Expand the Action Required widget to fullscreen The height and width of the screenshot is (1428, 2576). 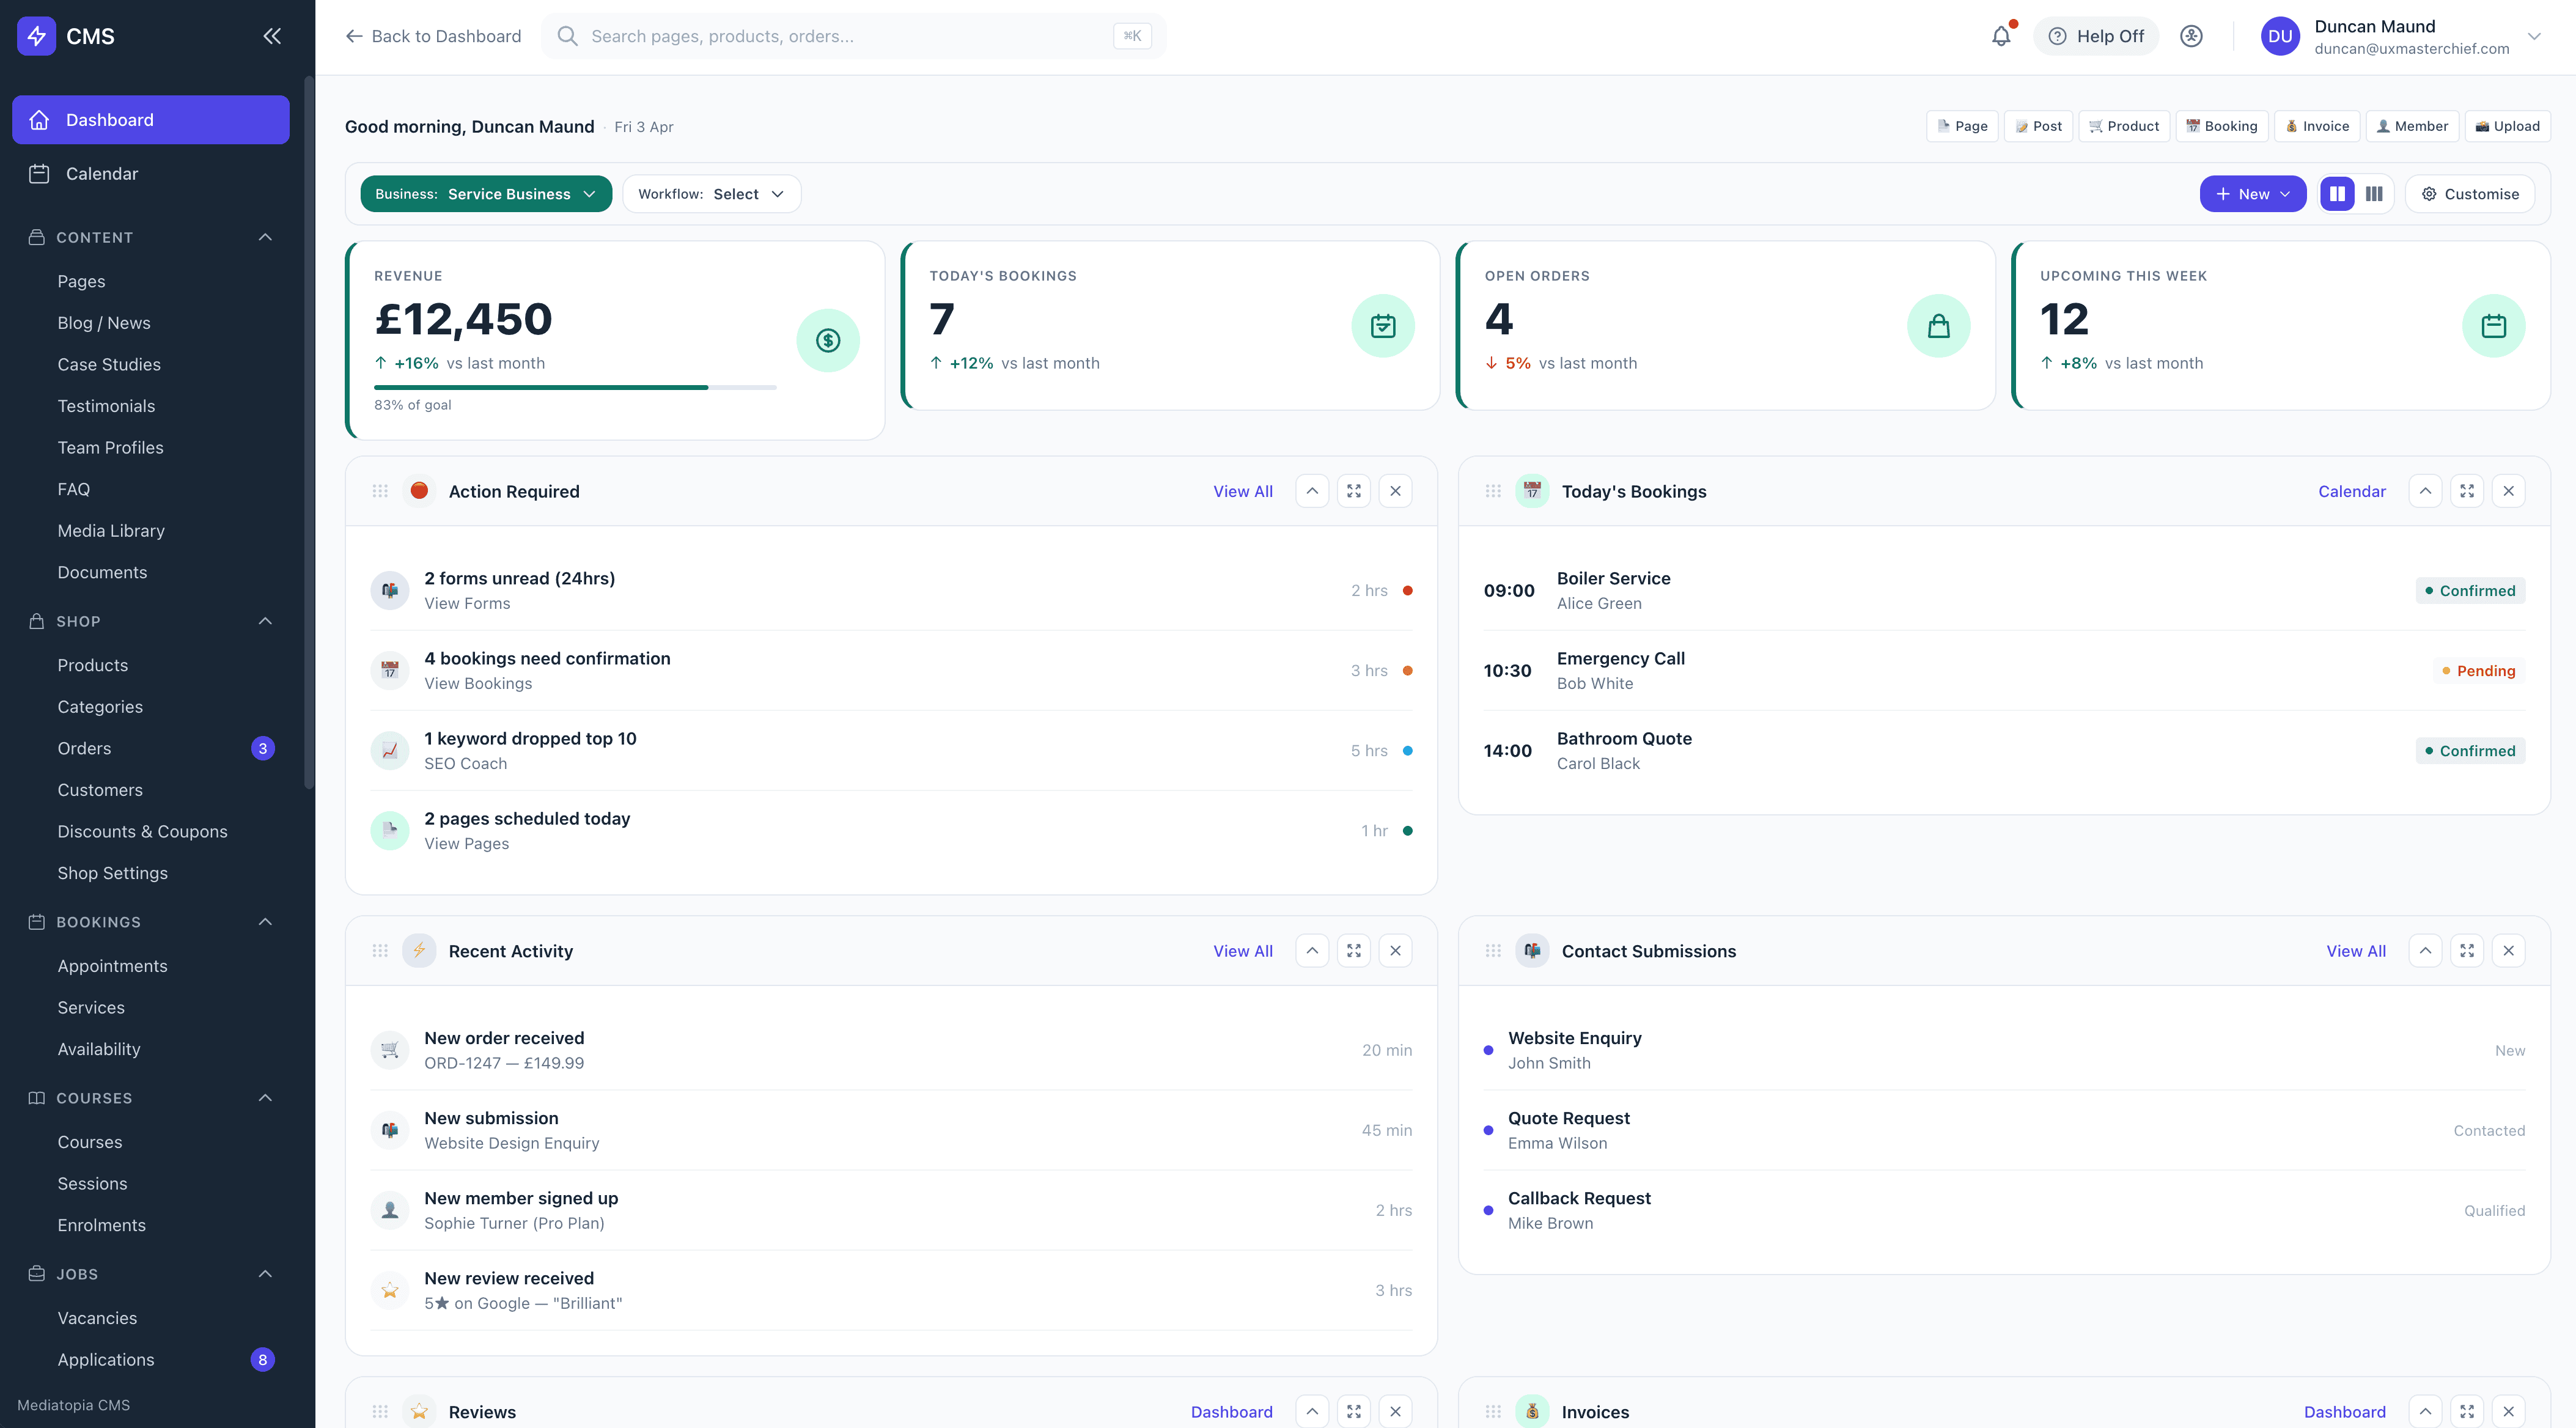point(1354,491)
